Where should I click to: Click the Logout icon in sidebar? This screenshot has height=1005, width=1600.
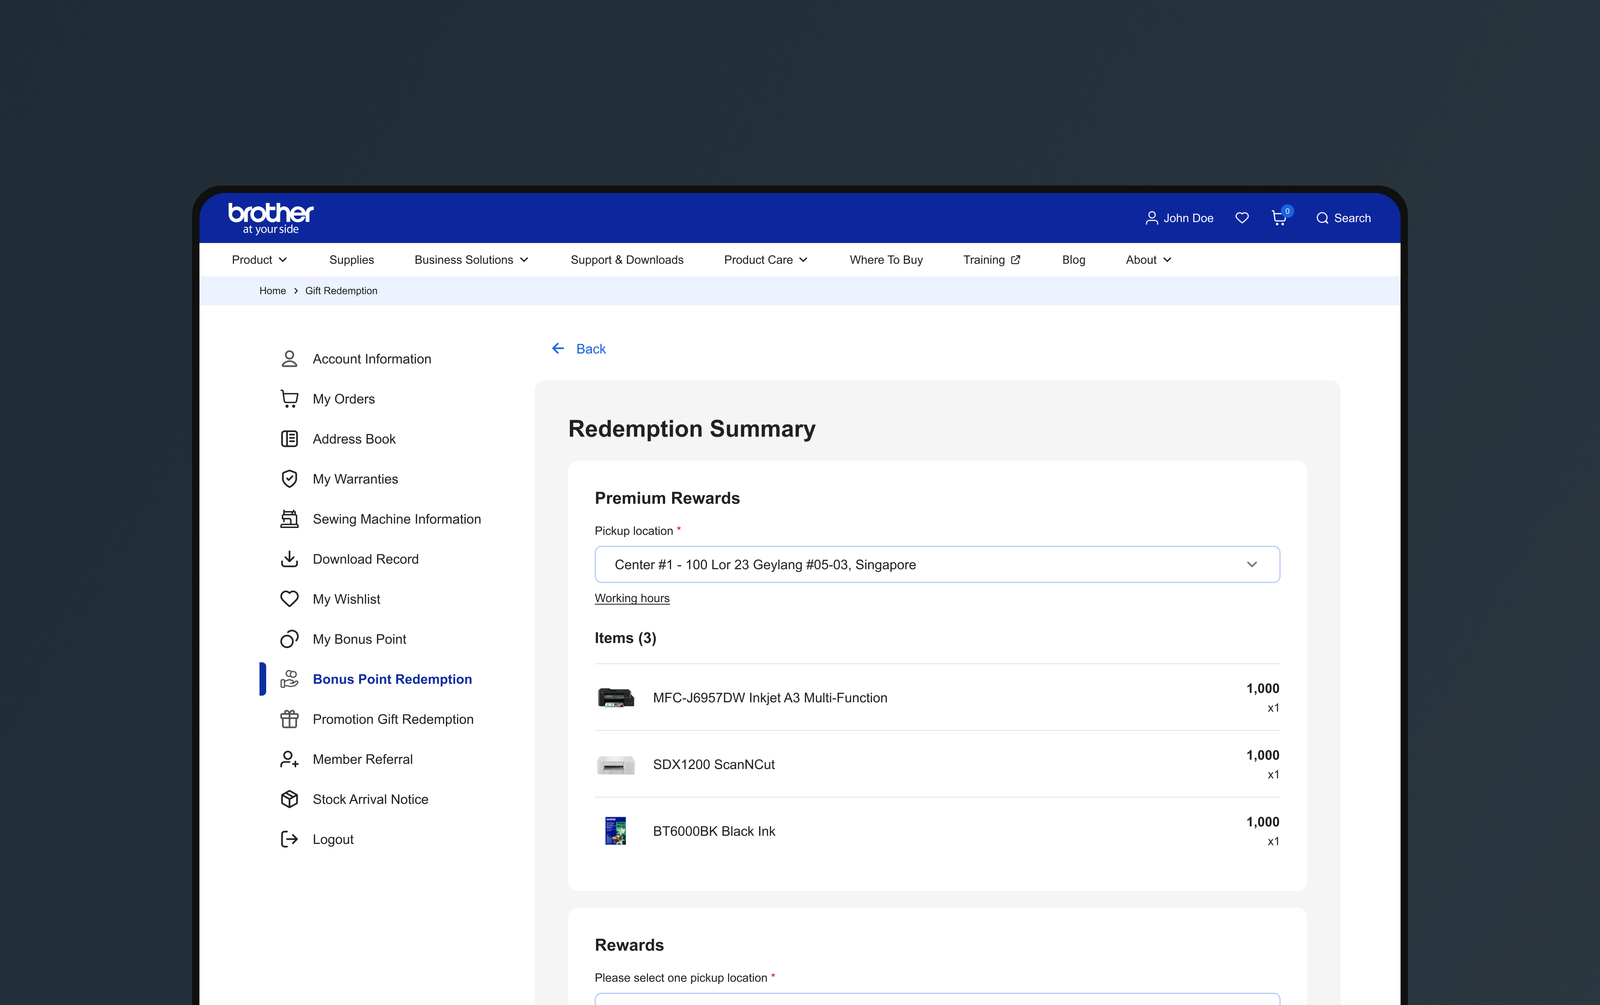(x=289, y=839)
